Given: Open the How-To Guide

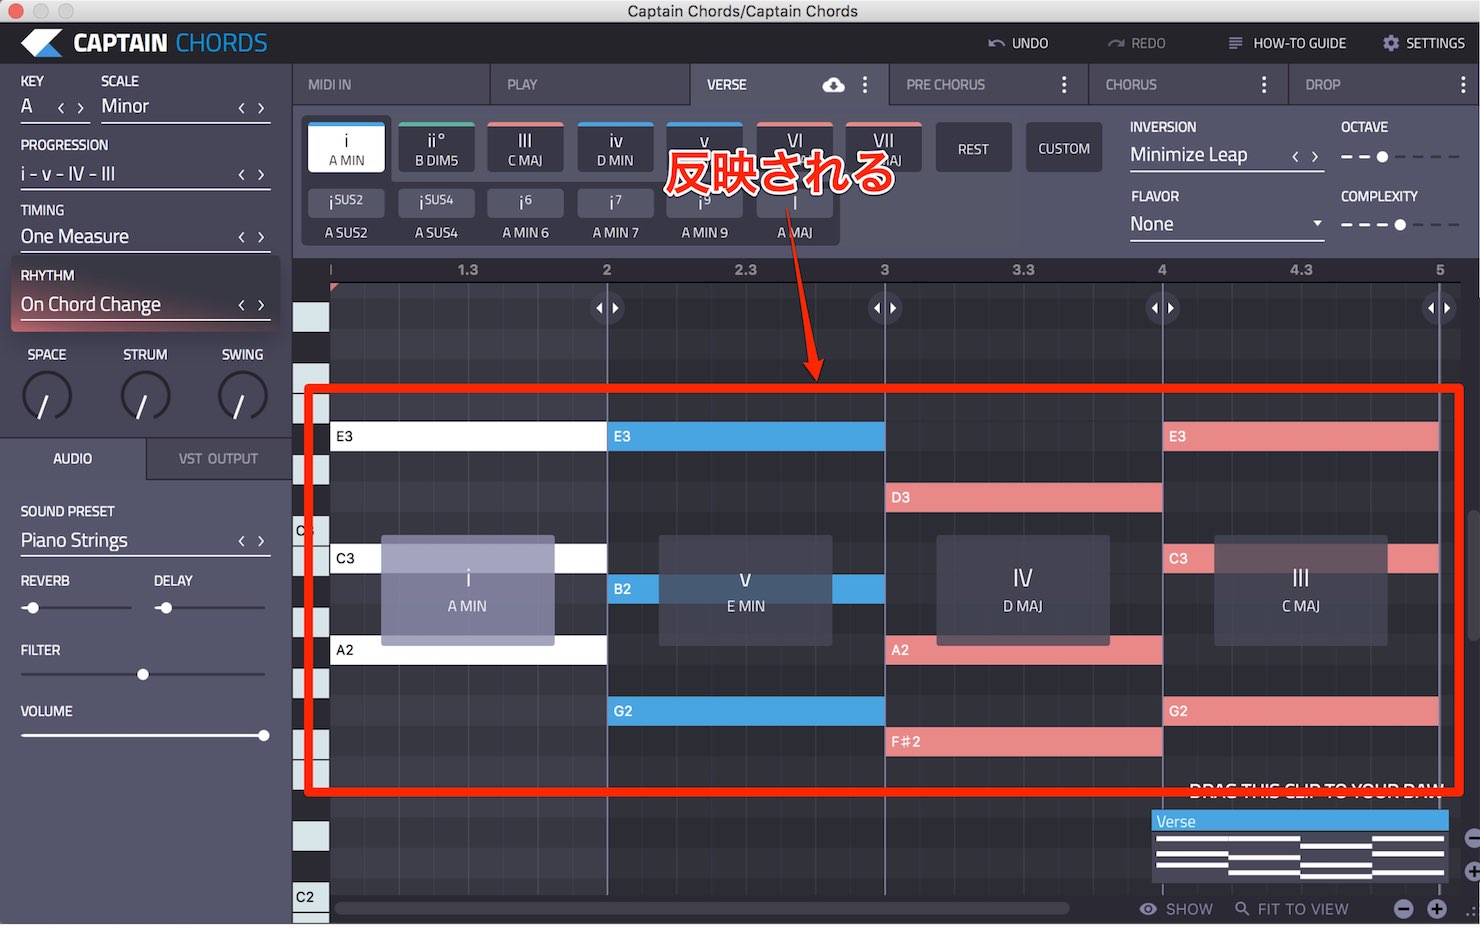Looking at the screenshot, I should coord(1287,43).
